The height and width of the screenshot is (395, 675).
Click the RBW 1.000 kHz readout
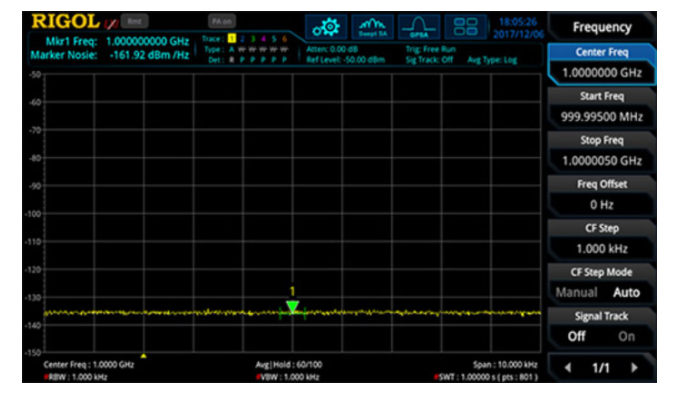click(x=76, y=377)
